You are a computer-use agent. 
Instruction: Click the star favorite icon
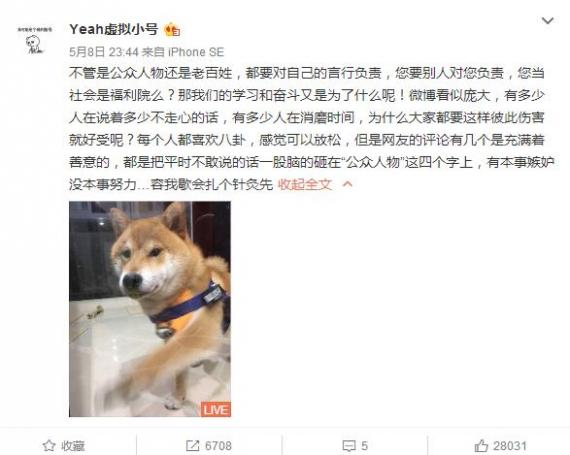click(x=49, y=445)
